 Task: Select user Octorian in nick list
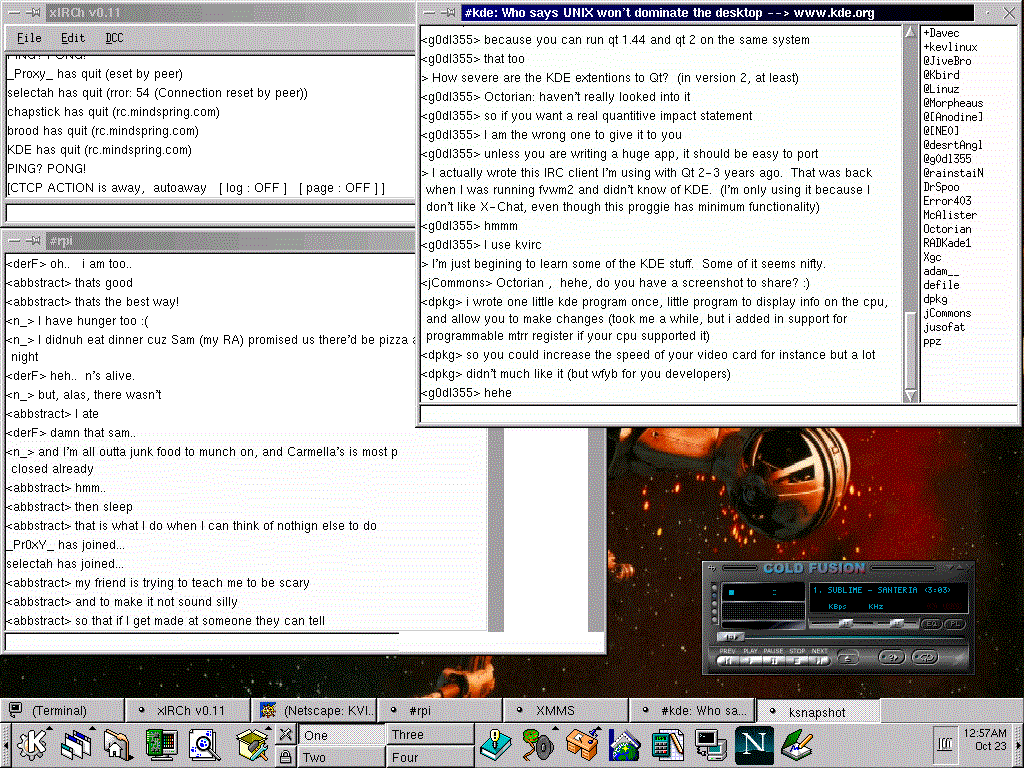[x=946, y=229]
